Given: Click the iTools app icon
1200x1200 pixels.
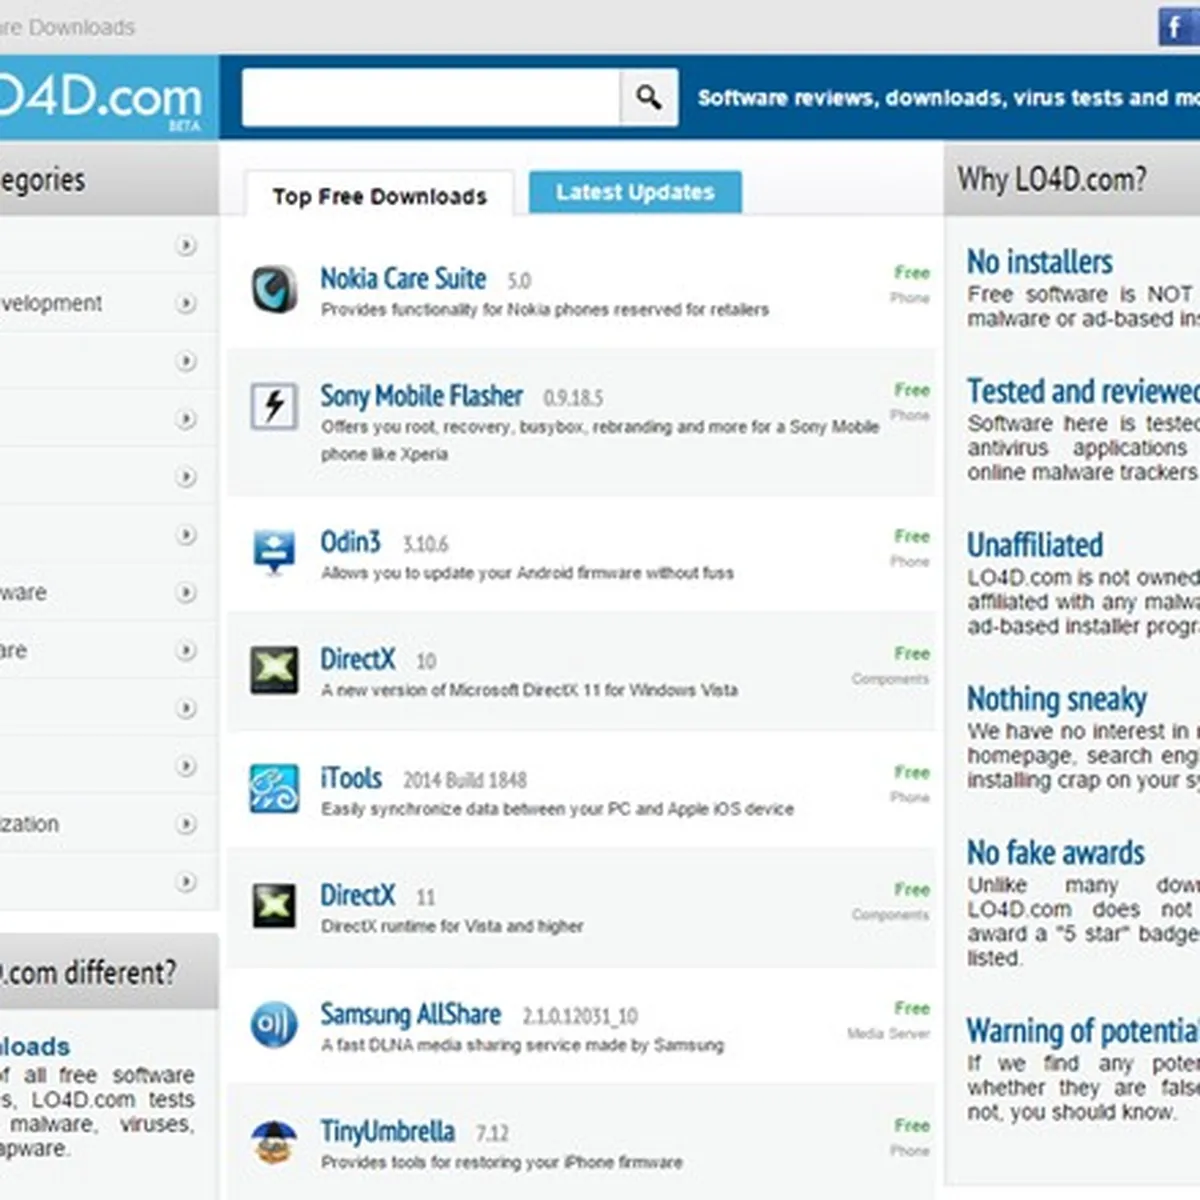Looking at the screenshot, I should [x=274, y=788].
